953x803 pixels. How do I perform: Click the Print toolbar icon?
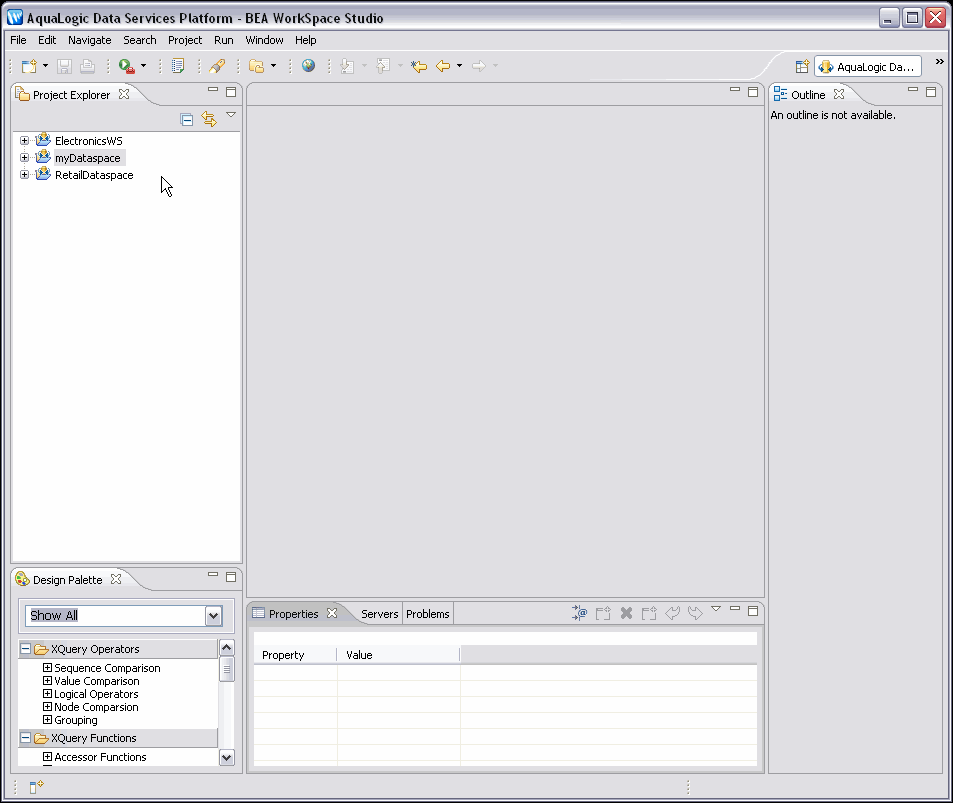pyautogui.click(x=88, y=66)
